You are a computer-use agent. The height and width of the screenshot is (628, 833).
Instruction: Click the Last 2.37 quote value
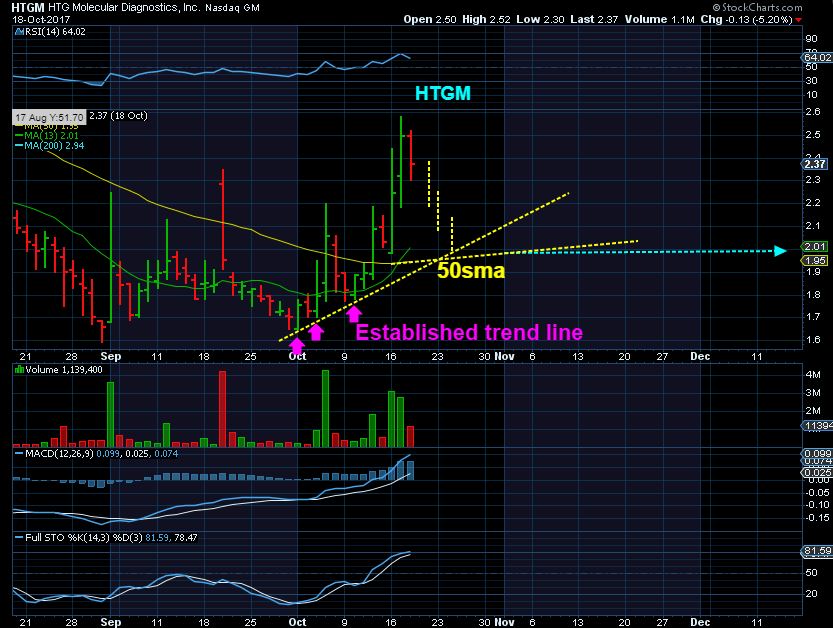[594, 19]
